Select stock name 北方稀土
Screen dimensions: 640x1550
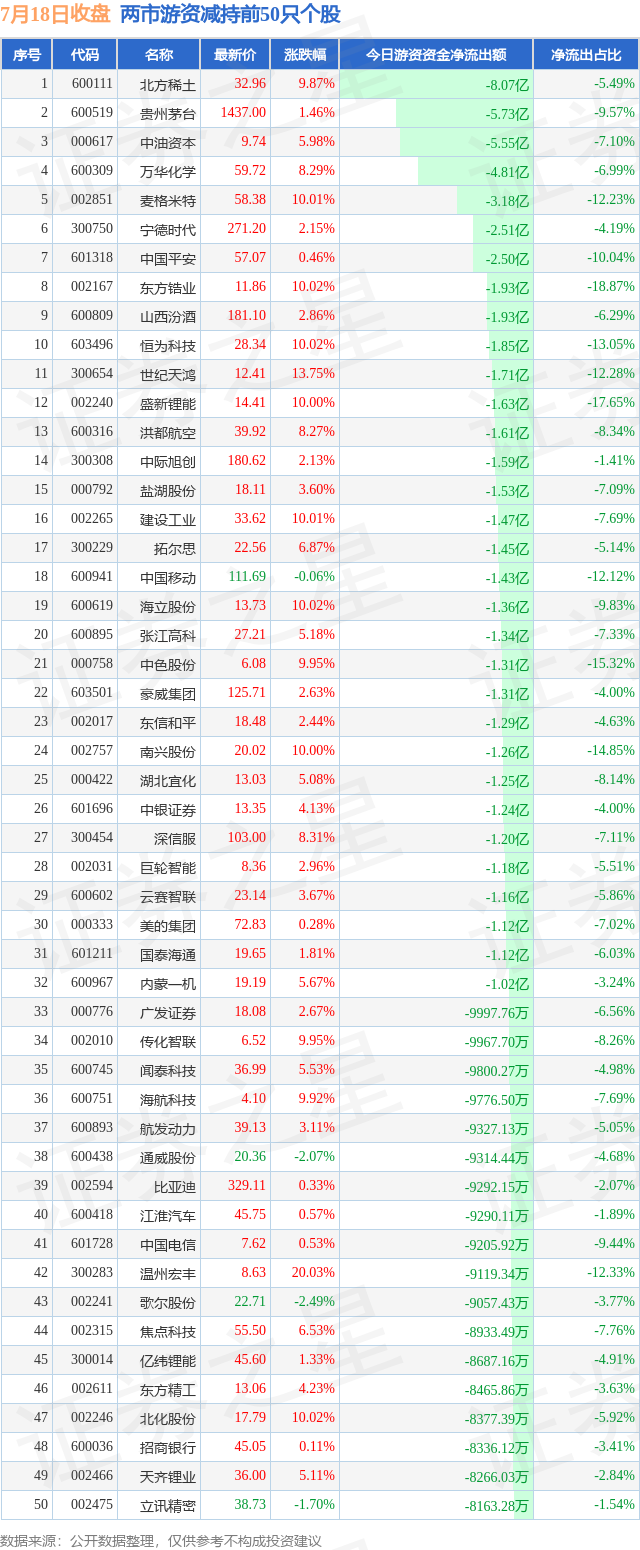click(168, 84)
